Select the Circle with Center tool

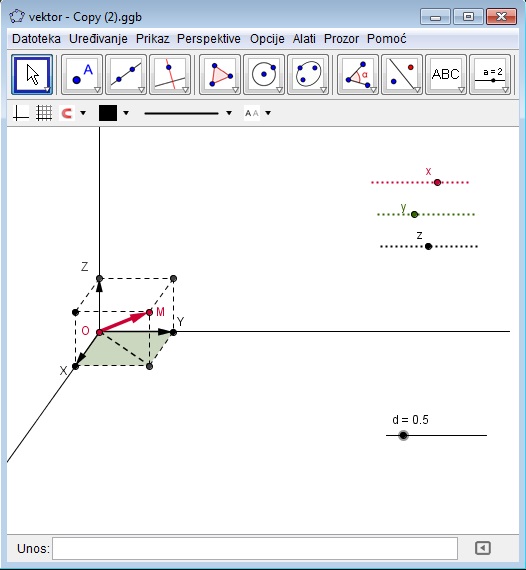(264, 75)
